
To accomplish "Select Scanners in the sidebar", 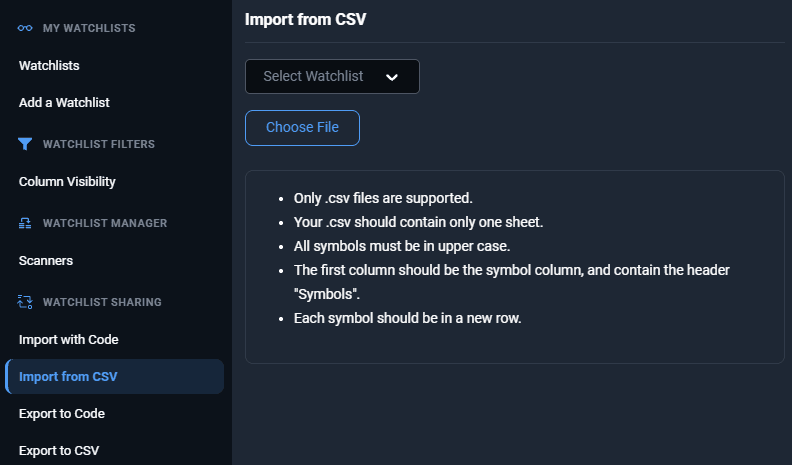I will pyautogui.click(x=46, y=261).
